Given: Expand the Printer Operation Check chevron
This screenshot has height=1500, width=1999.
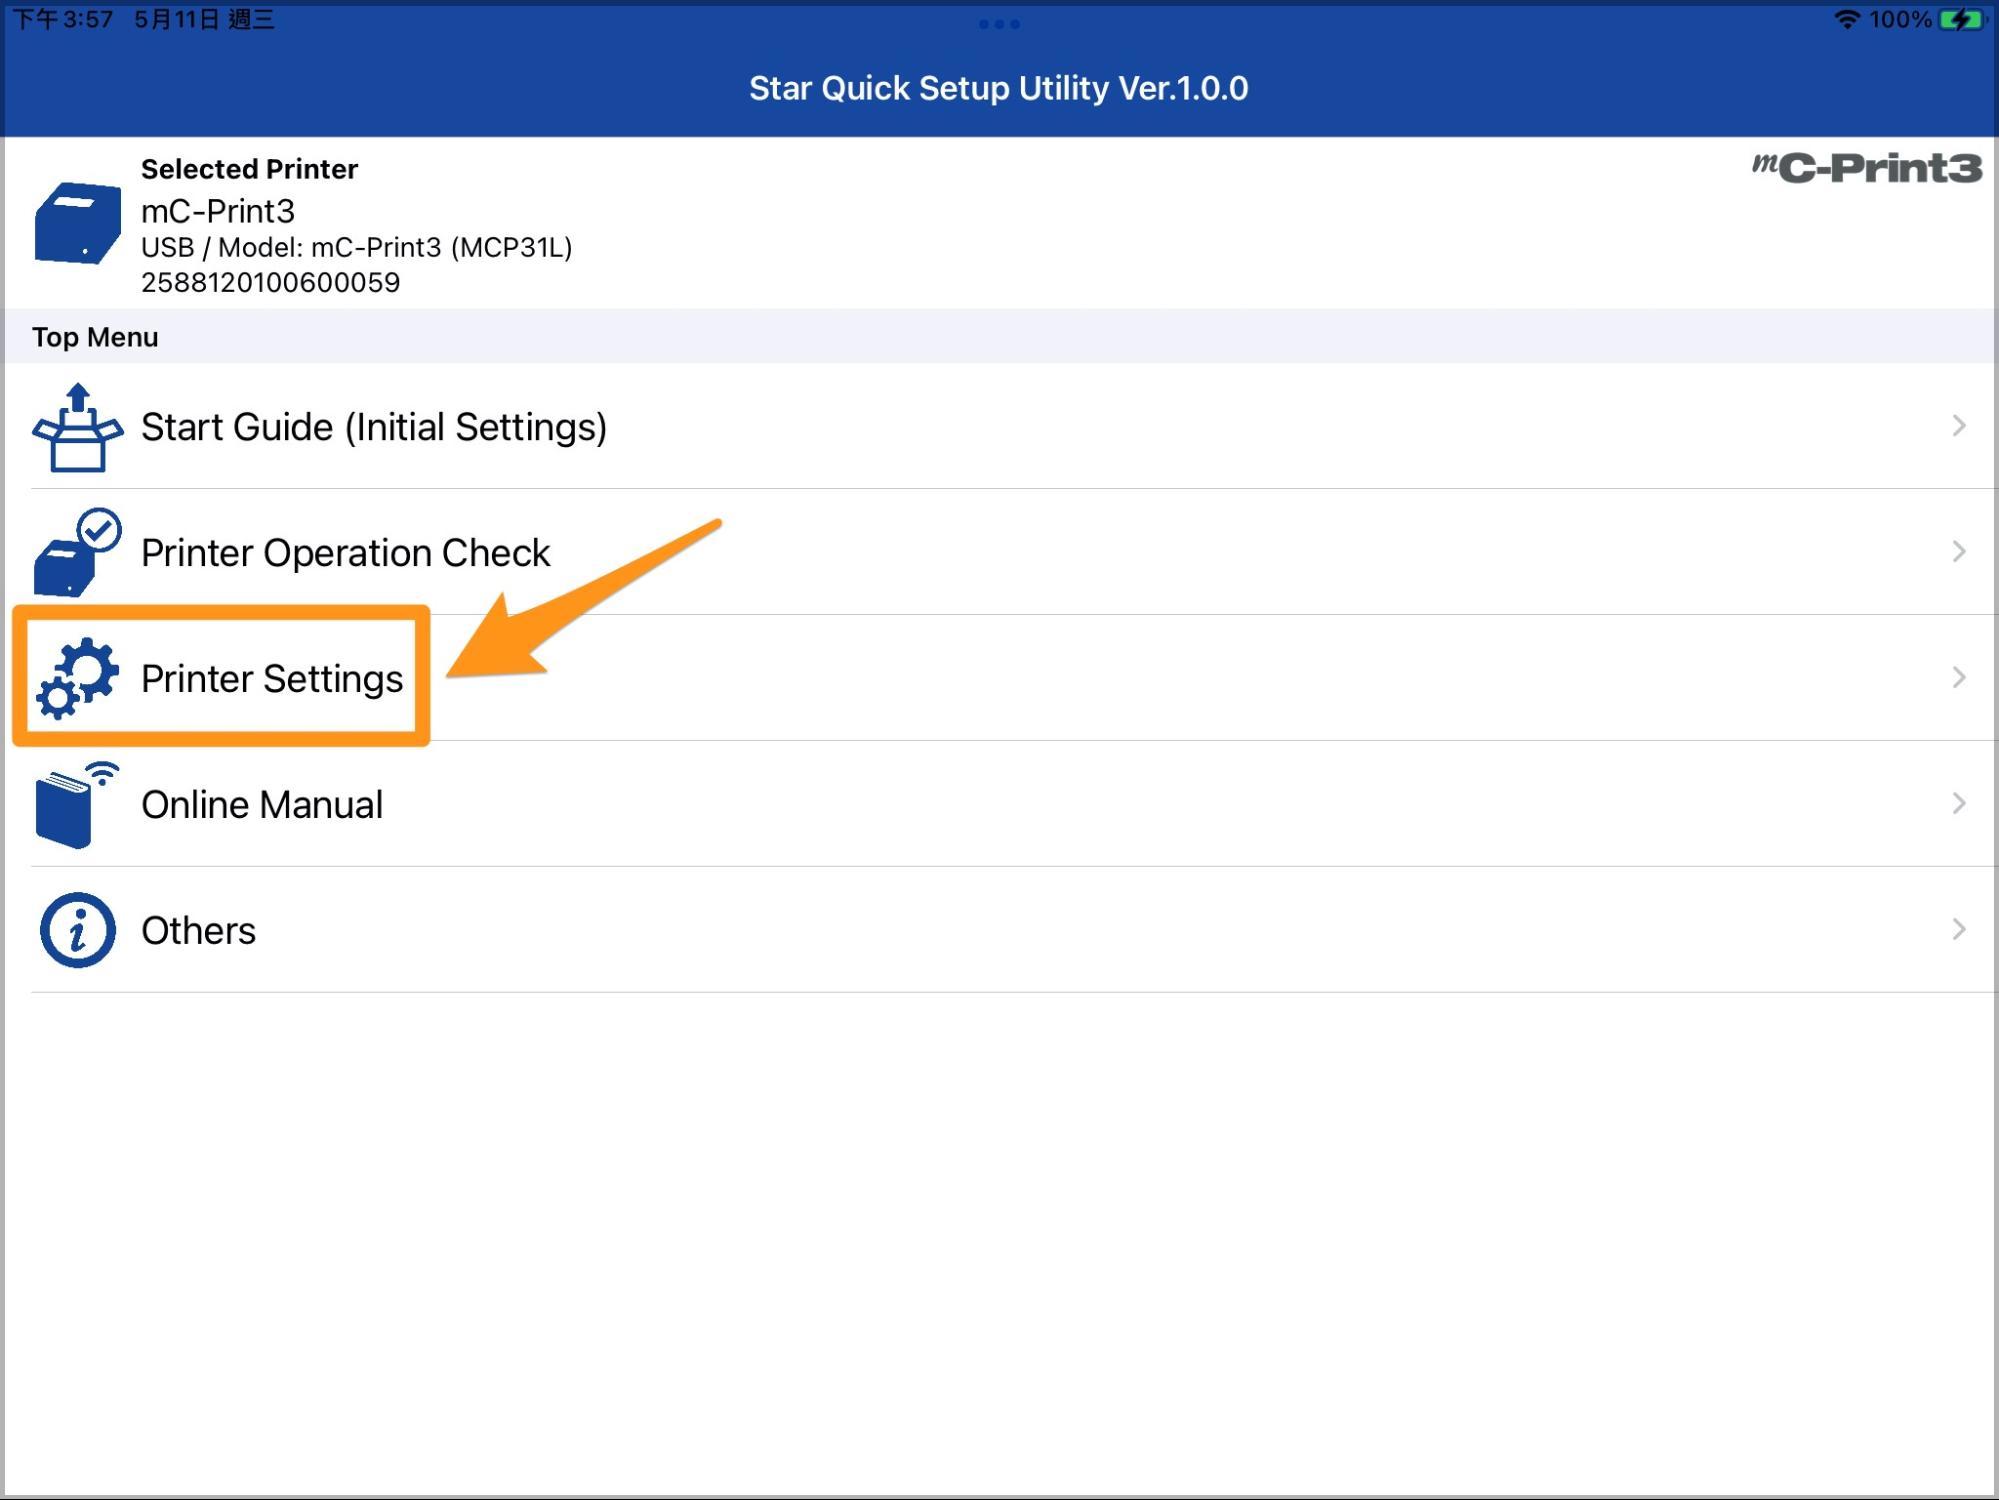Looking at the screenshot, I should (1958, 552).
